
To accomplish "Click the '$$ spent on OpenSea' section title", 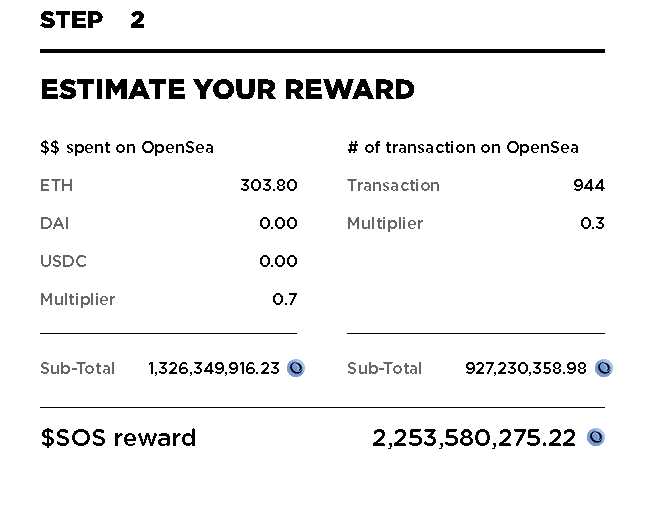I will click(127, 148).
